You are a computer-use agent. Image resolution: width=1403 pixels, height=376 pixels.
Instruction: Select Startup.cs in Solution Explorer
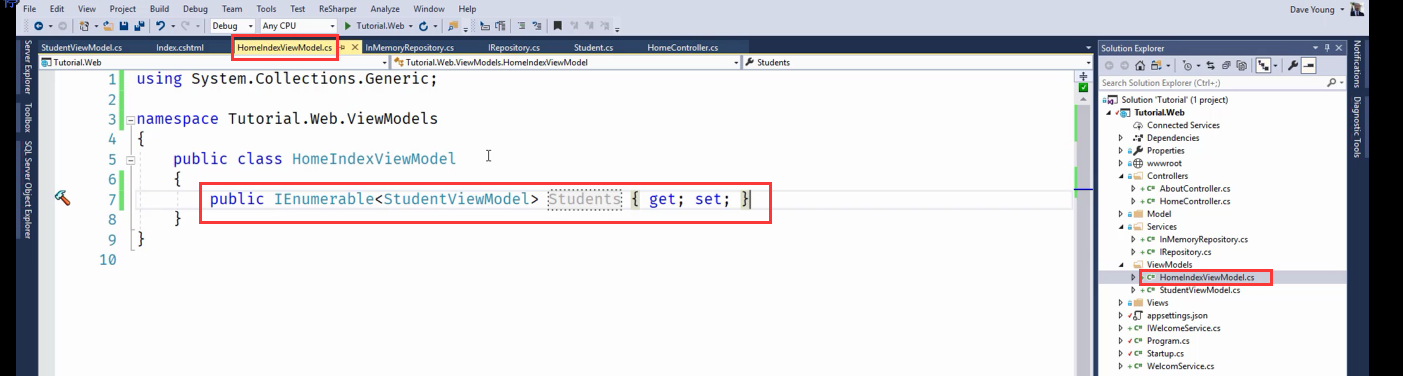[1165, 353]
